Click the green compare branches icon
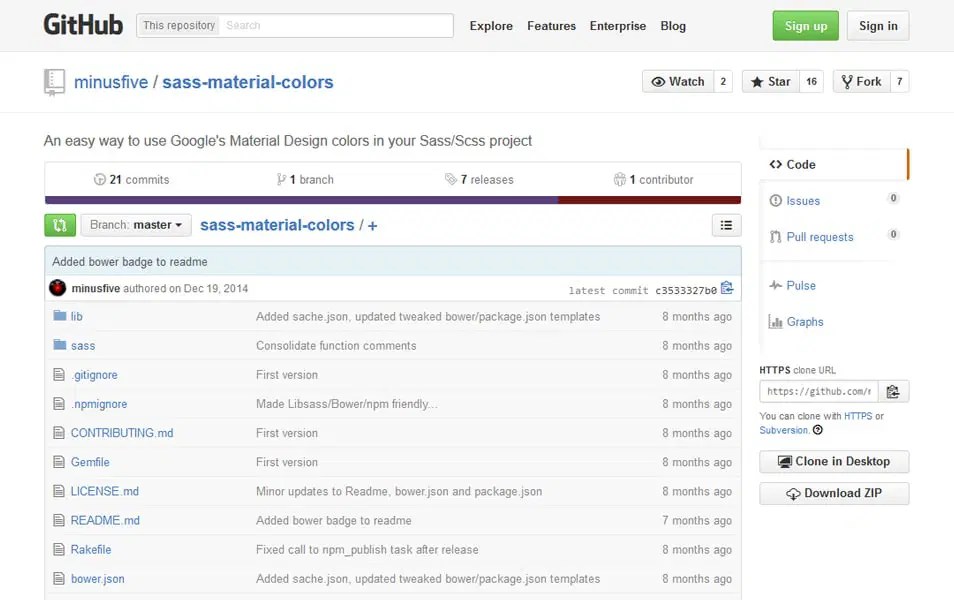Screen dimensions: 954x600 point(59,224)
